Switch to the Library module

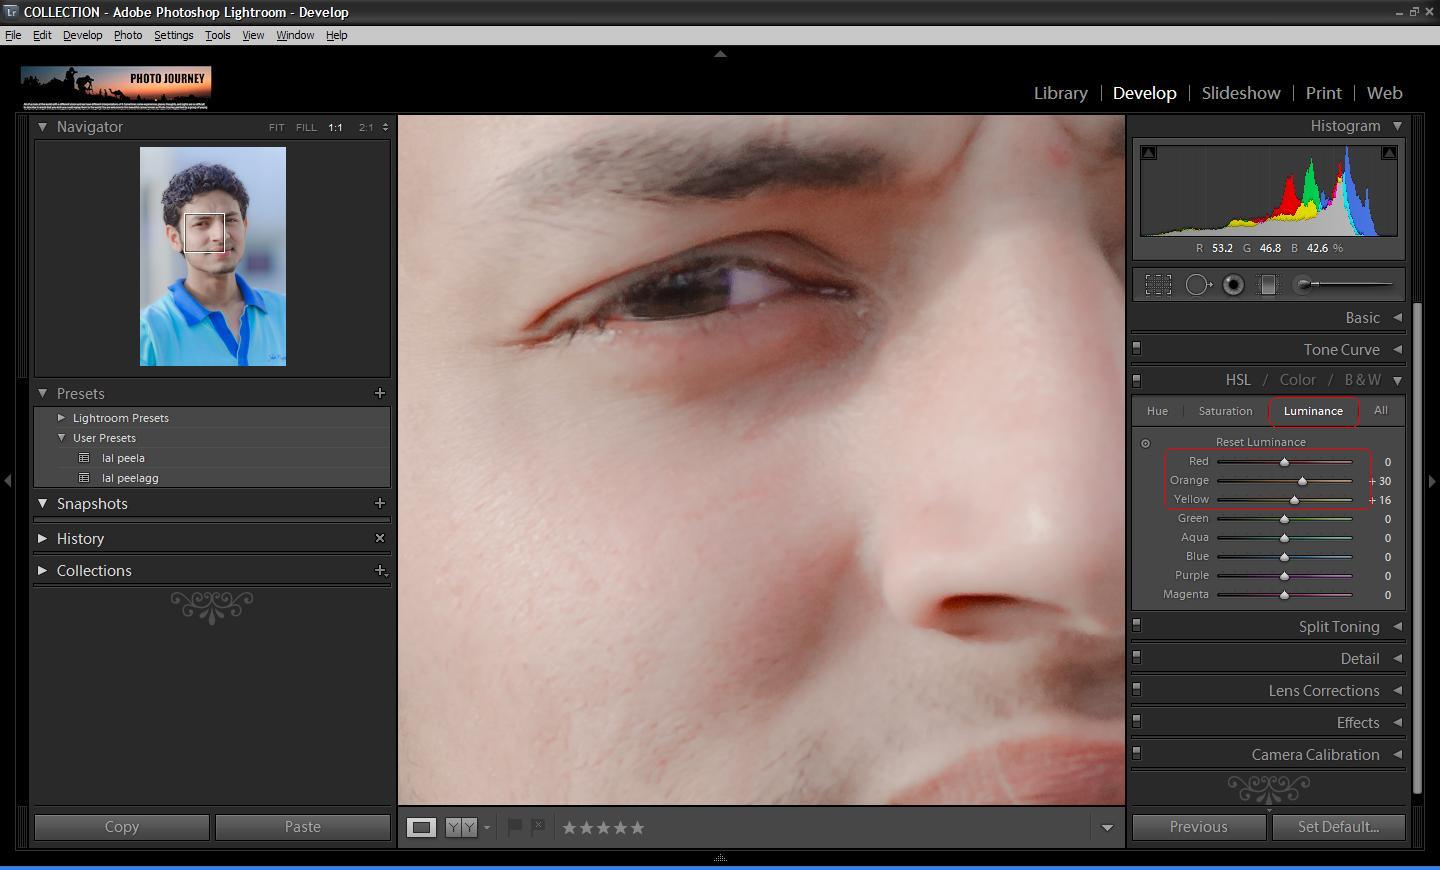click(x=1060, y=92)
